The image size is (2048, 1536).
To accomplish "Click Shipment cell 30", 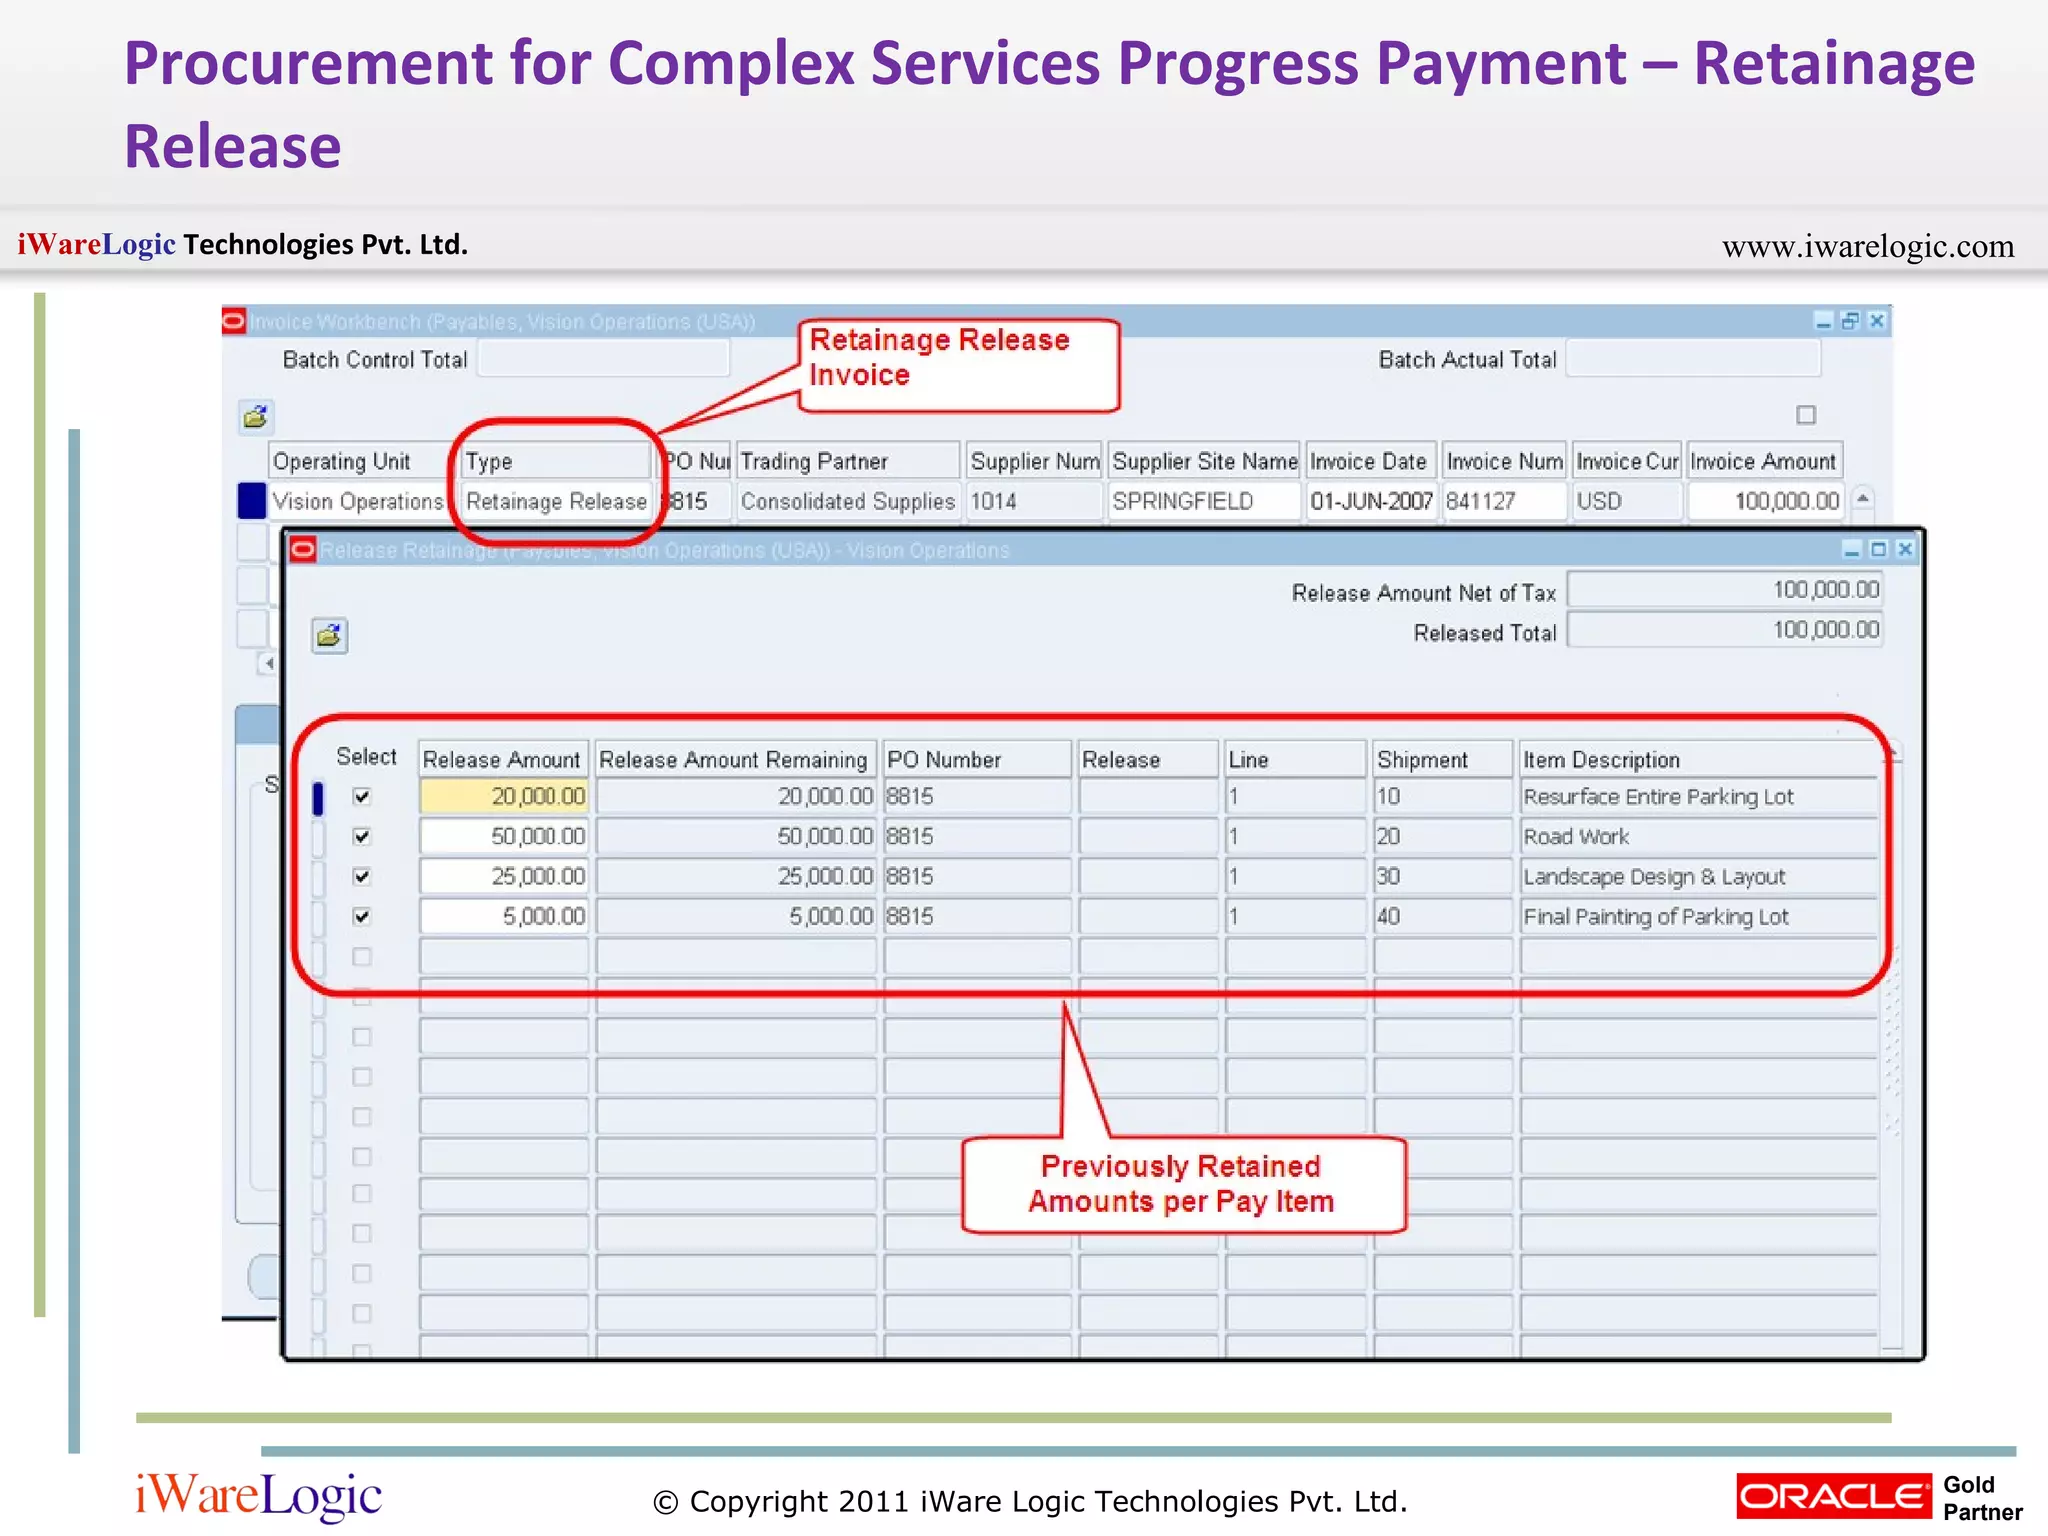I will pyautogui.click(x=1442, y=877).
